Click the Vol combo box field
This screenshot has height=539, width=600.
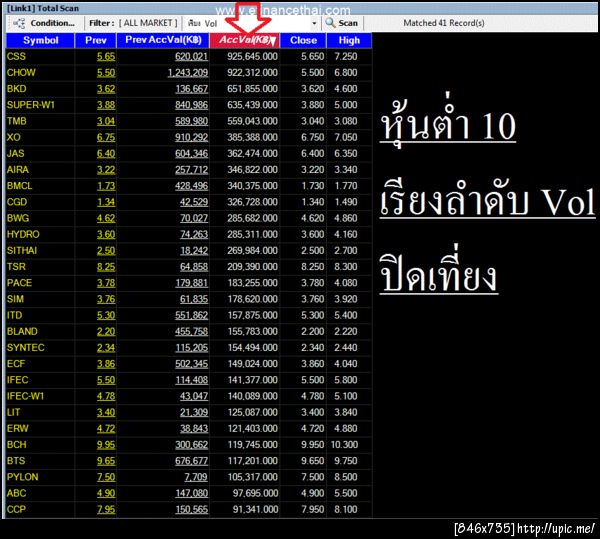(x=252, y=23)
